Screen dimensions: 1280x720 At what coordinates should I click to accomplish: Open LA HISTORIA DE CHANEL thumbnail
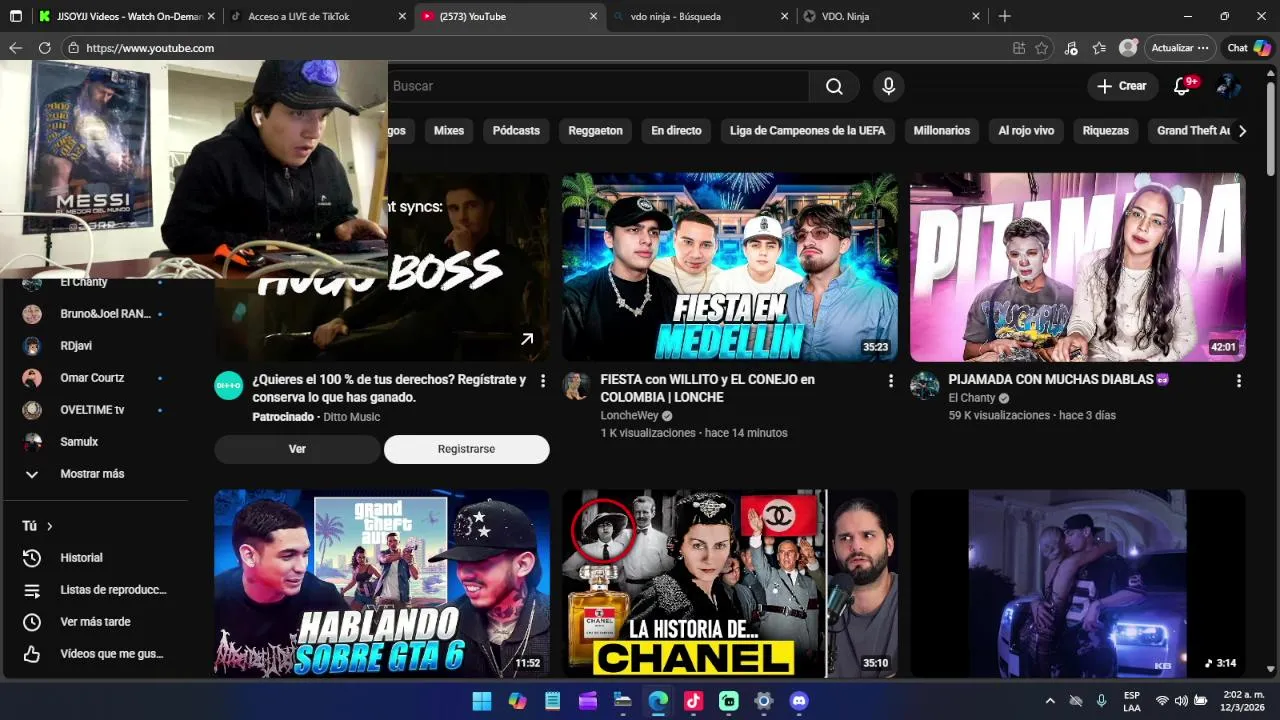pyautogui.click(x=730, y=583)
